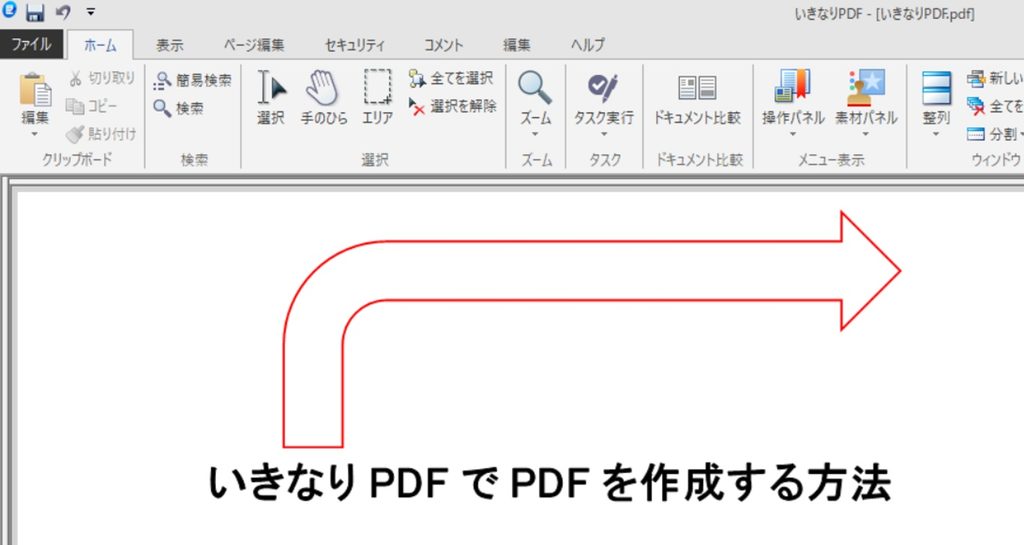Expand the タスク実行 dropdown arrow
Screen dimensions: 1024x545
(603, 134)
